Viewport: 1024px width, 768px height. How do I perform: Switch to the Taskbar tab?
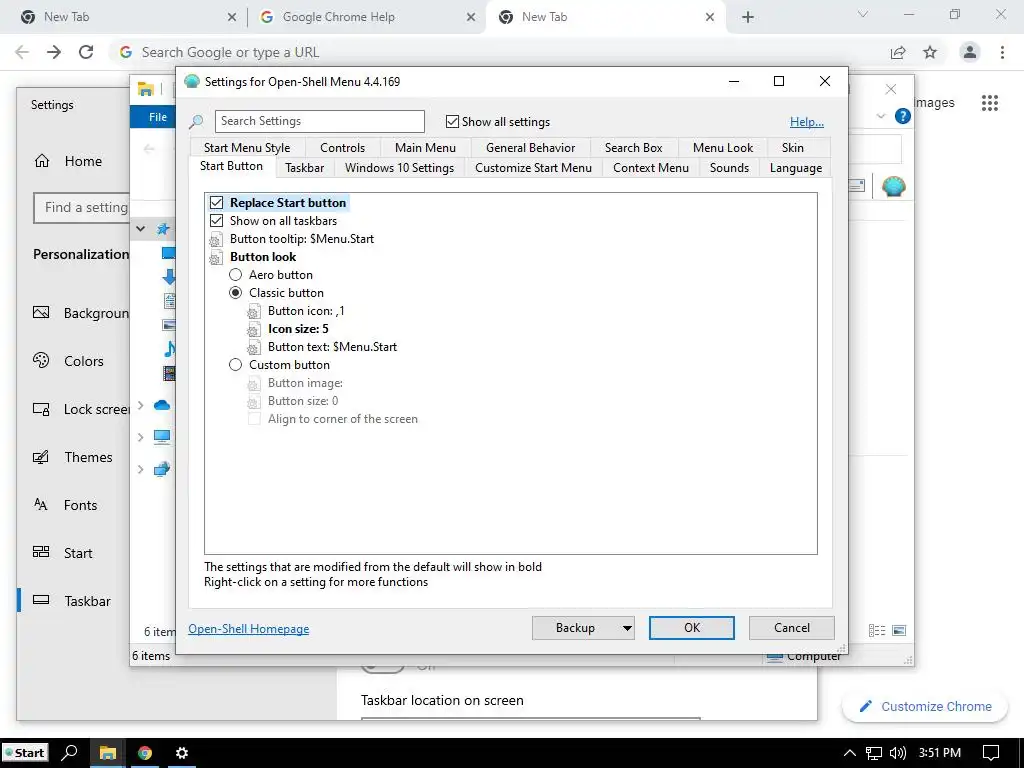pos(304,168)
